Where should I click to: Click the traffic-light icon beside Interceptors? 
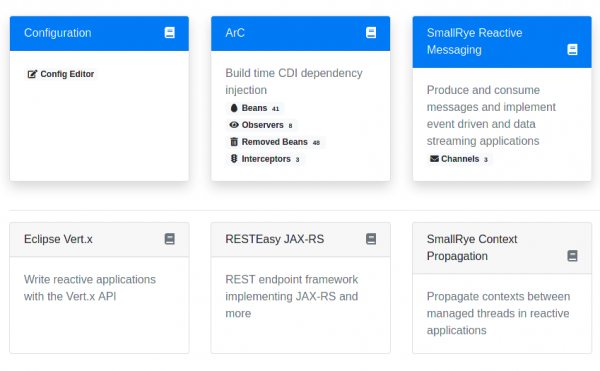234,159
